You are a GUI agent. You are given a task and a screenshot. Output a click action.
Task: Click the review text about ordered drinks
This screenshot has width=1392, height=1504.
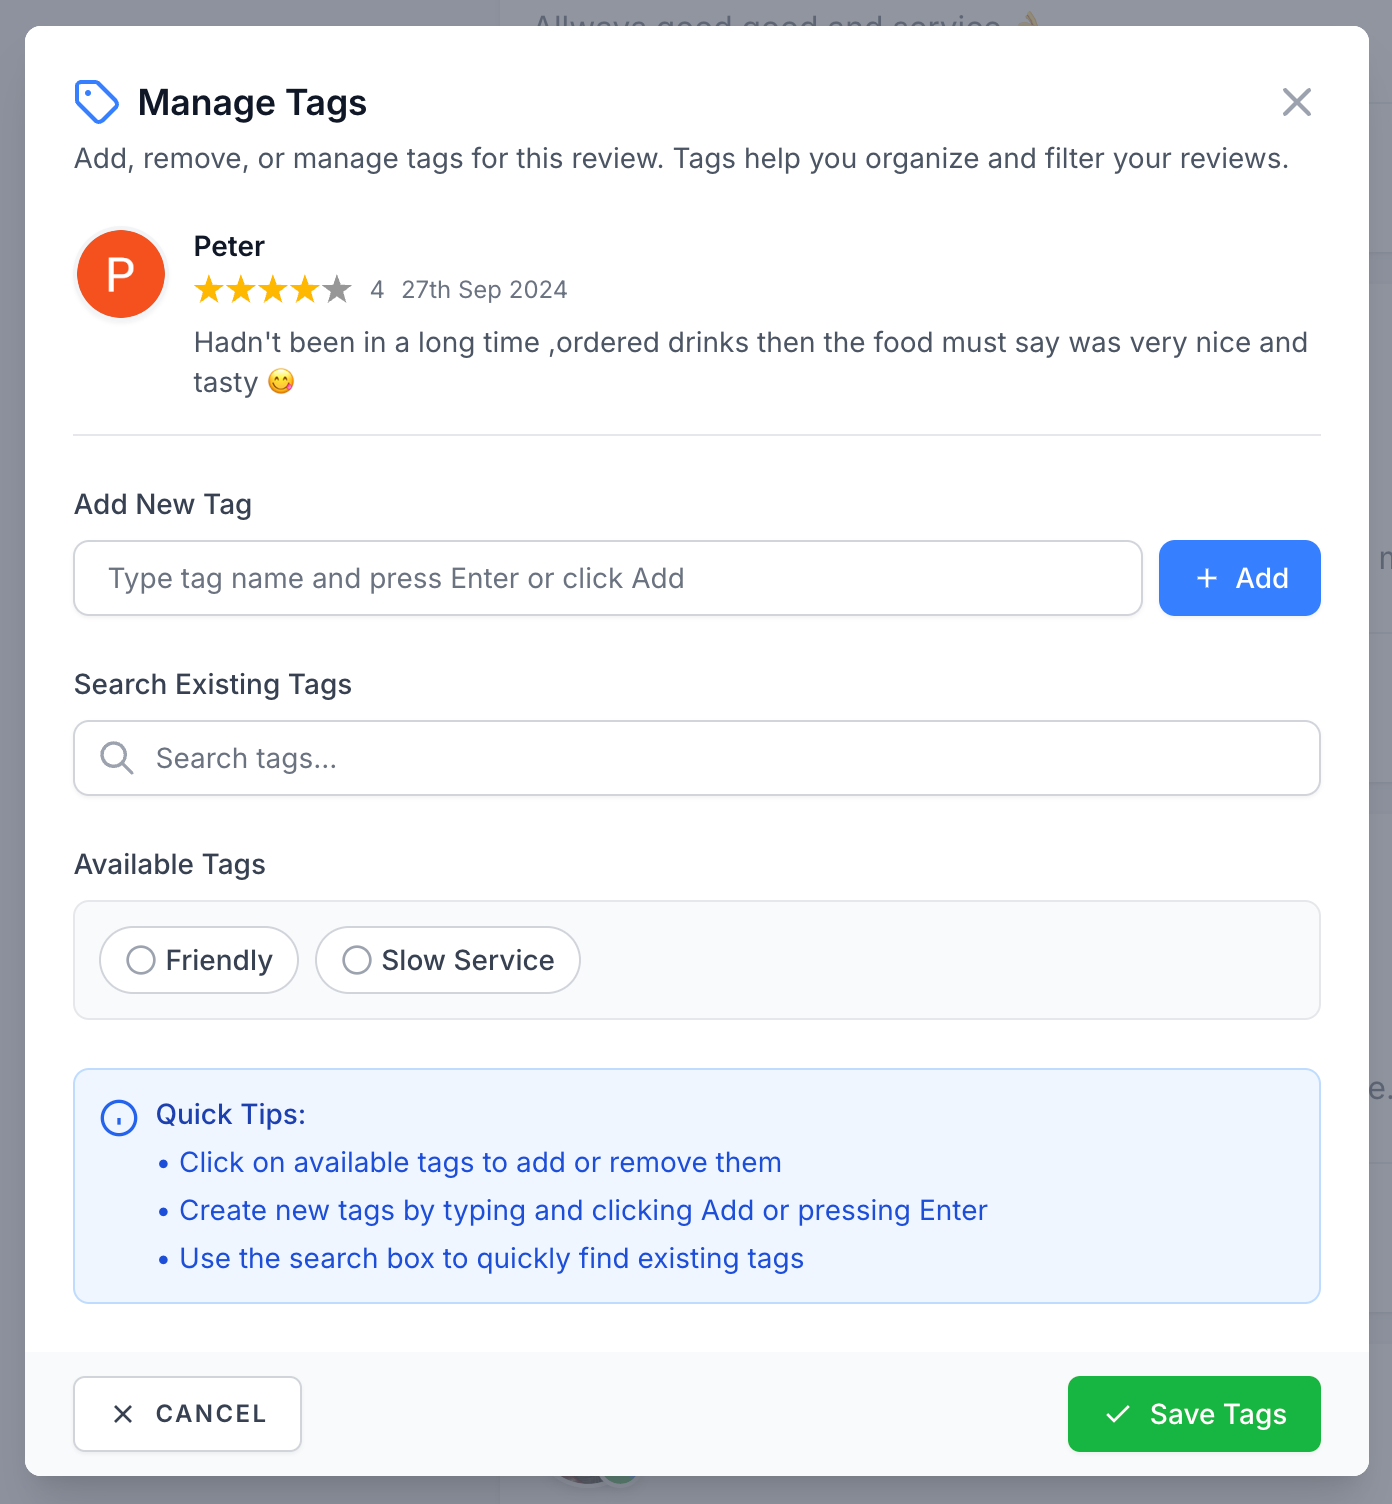tap(750, 343)
